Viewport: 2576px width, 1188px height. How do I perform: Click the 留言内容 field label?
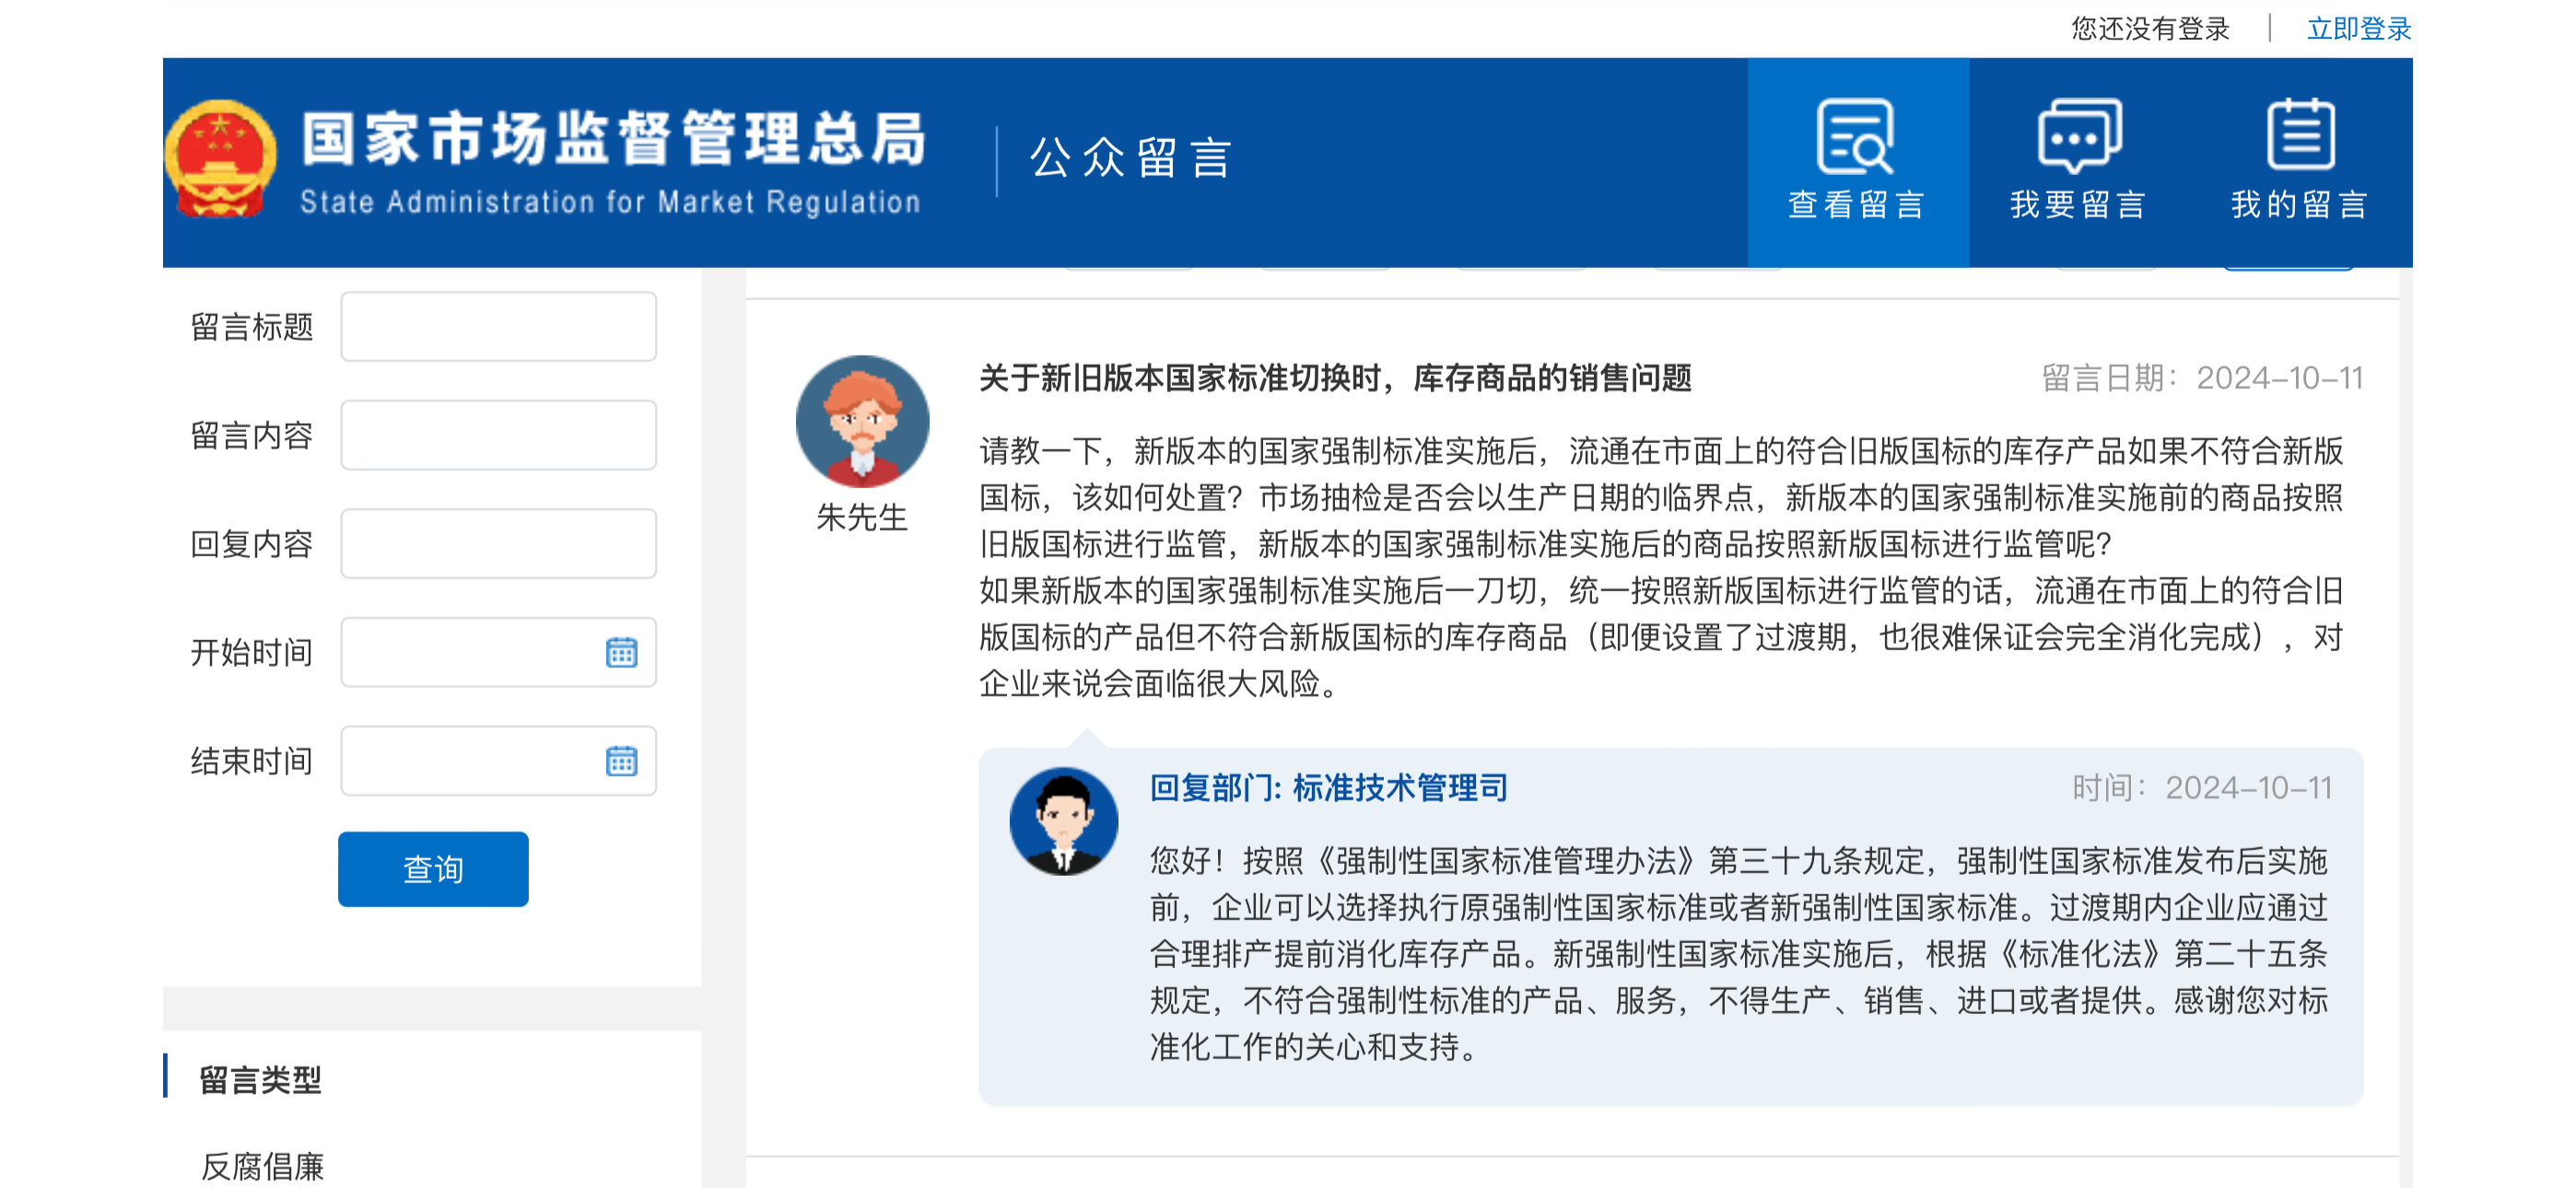[252, 435]
